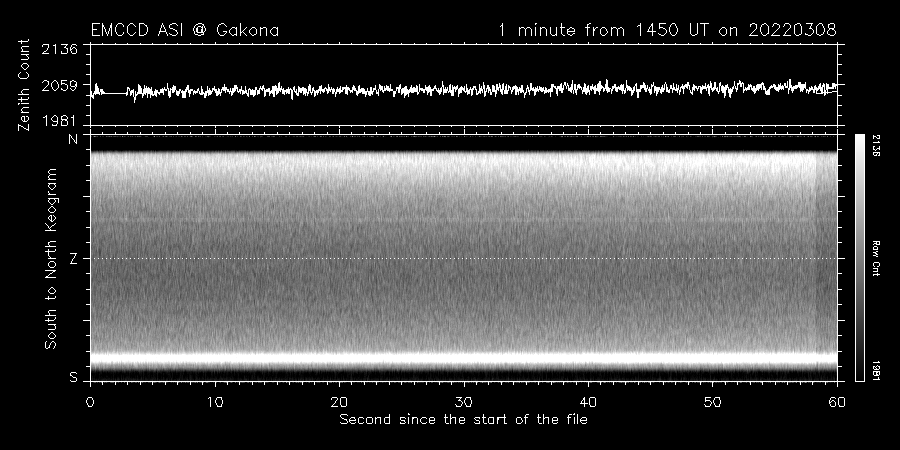Click the Z (zenith) label on keogram axis

(73, 259)
